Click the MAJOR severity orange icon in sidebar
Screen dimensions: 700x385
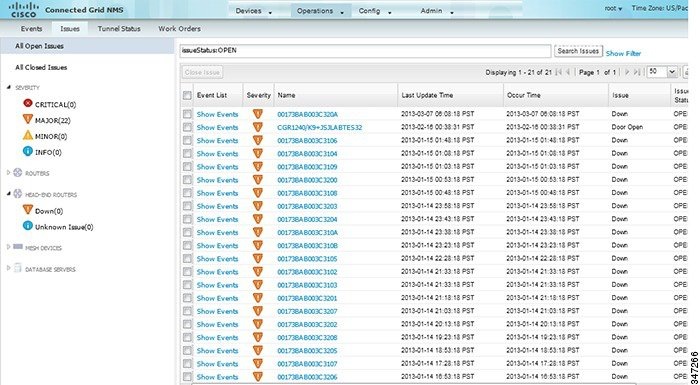tap(28, 120)
